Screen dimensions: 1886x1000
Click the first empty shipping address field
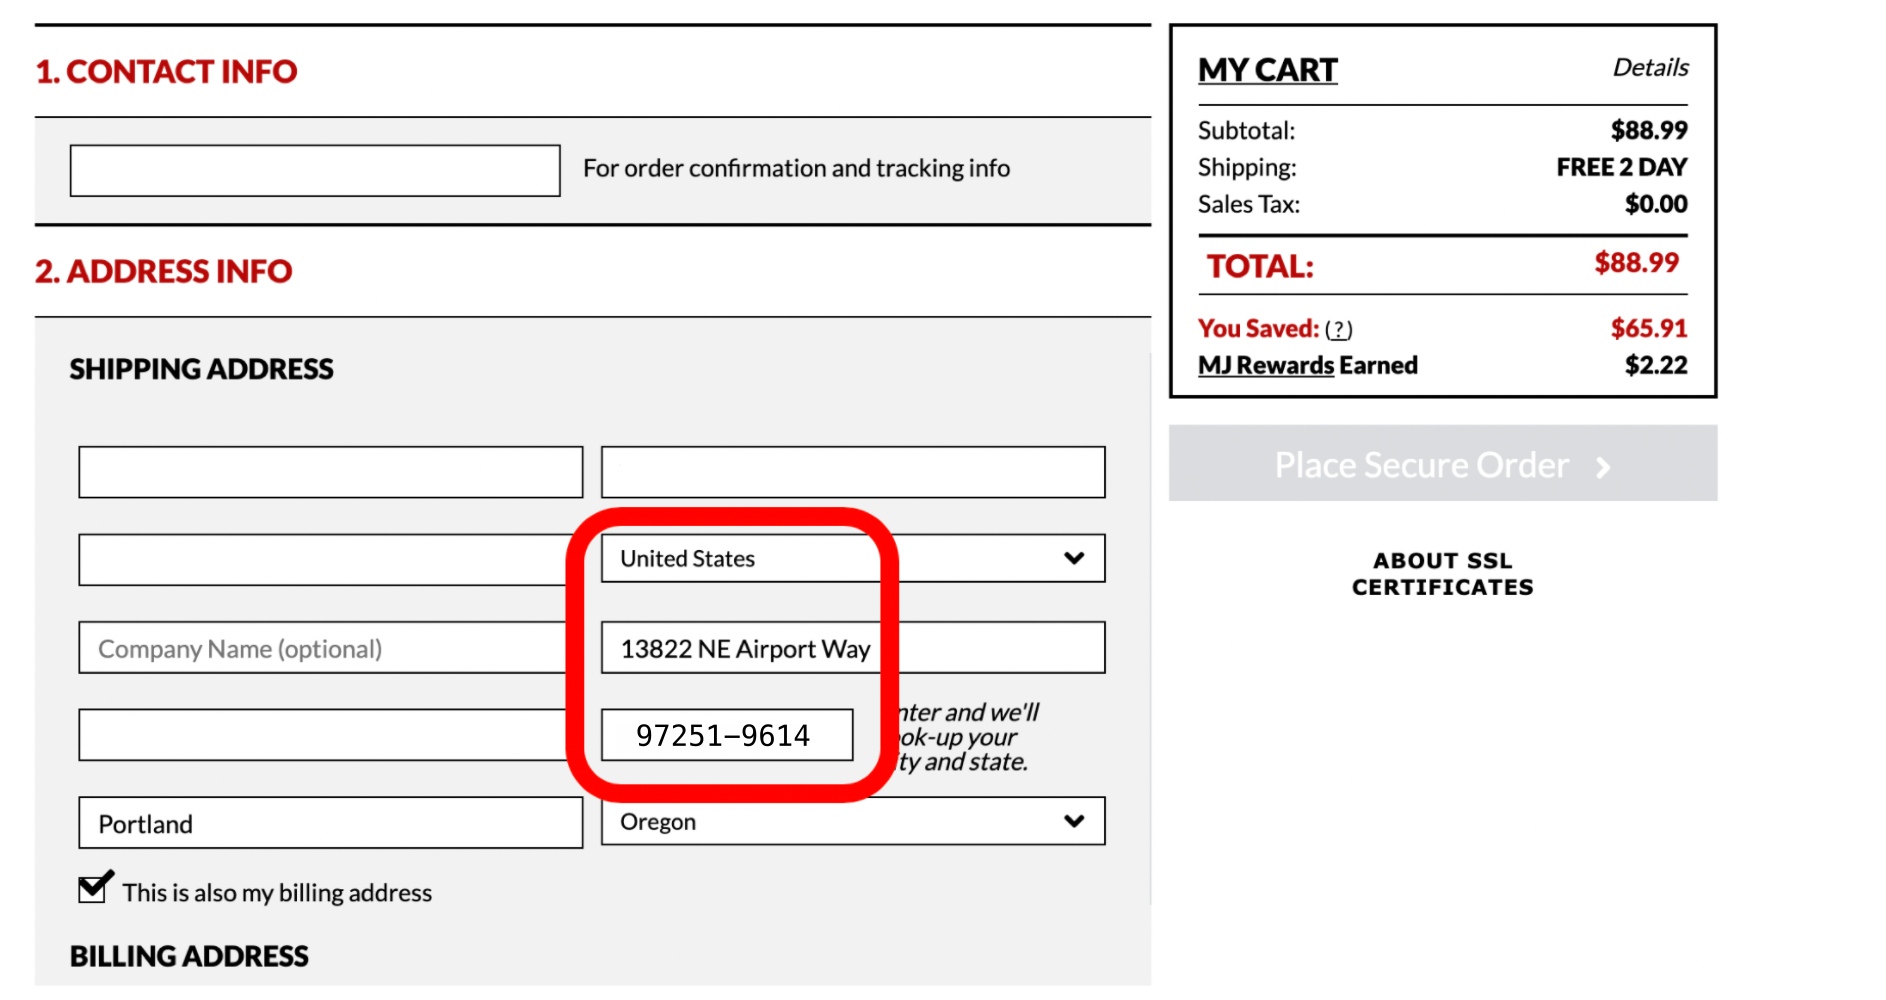click(x=330, y=472)
